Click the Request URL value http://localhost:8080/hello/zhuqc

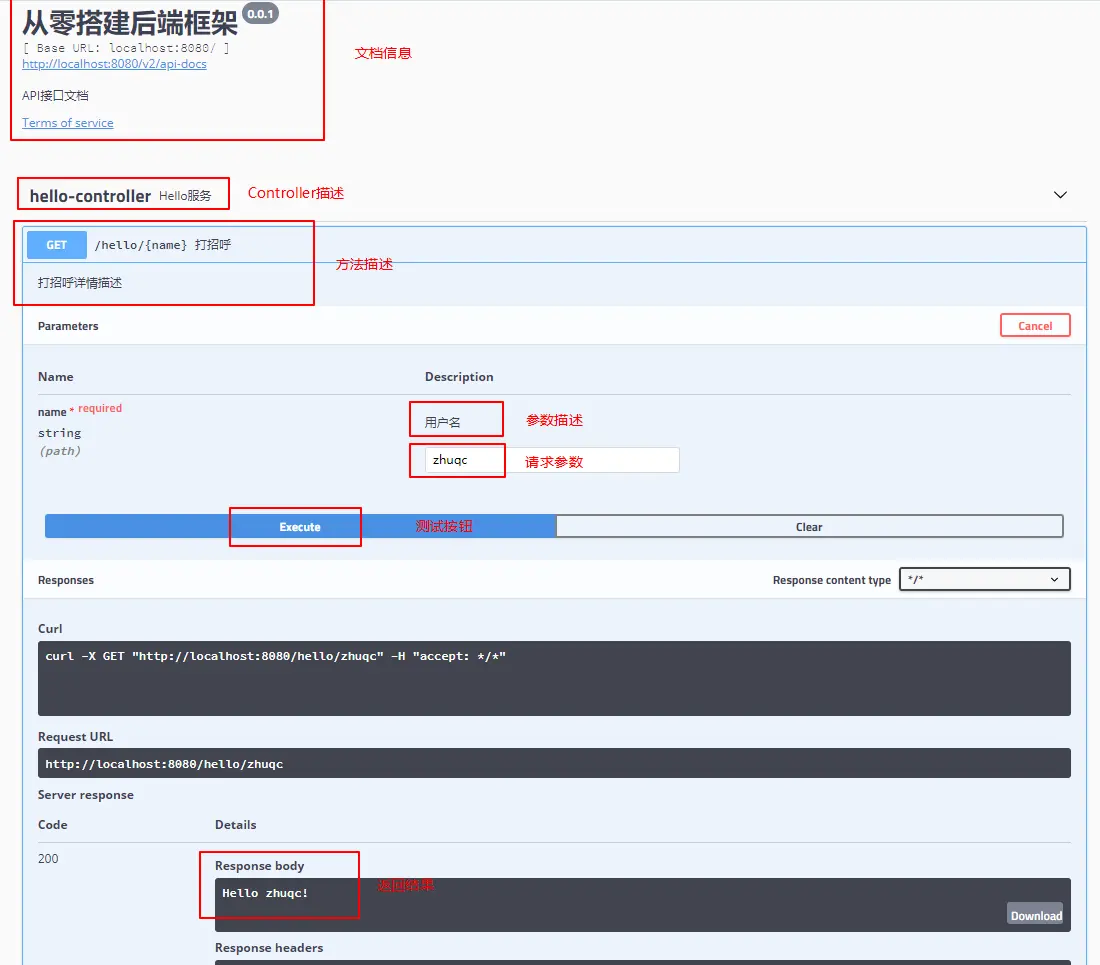click(164, 764)
